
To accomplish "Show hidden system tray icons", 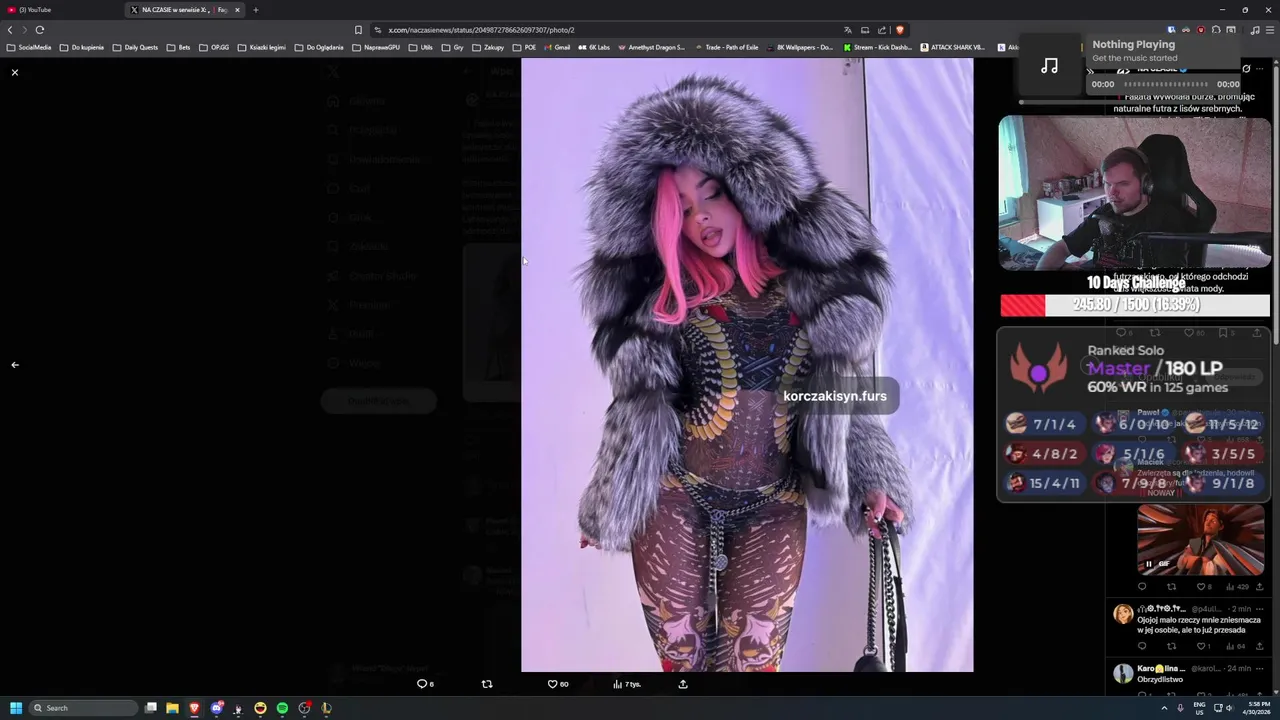I will (1162, 708).
